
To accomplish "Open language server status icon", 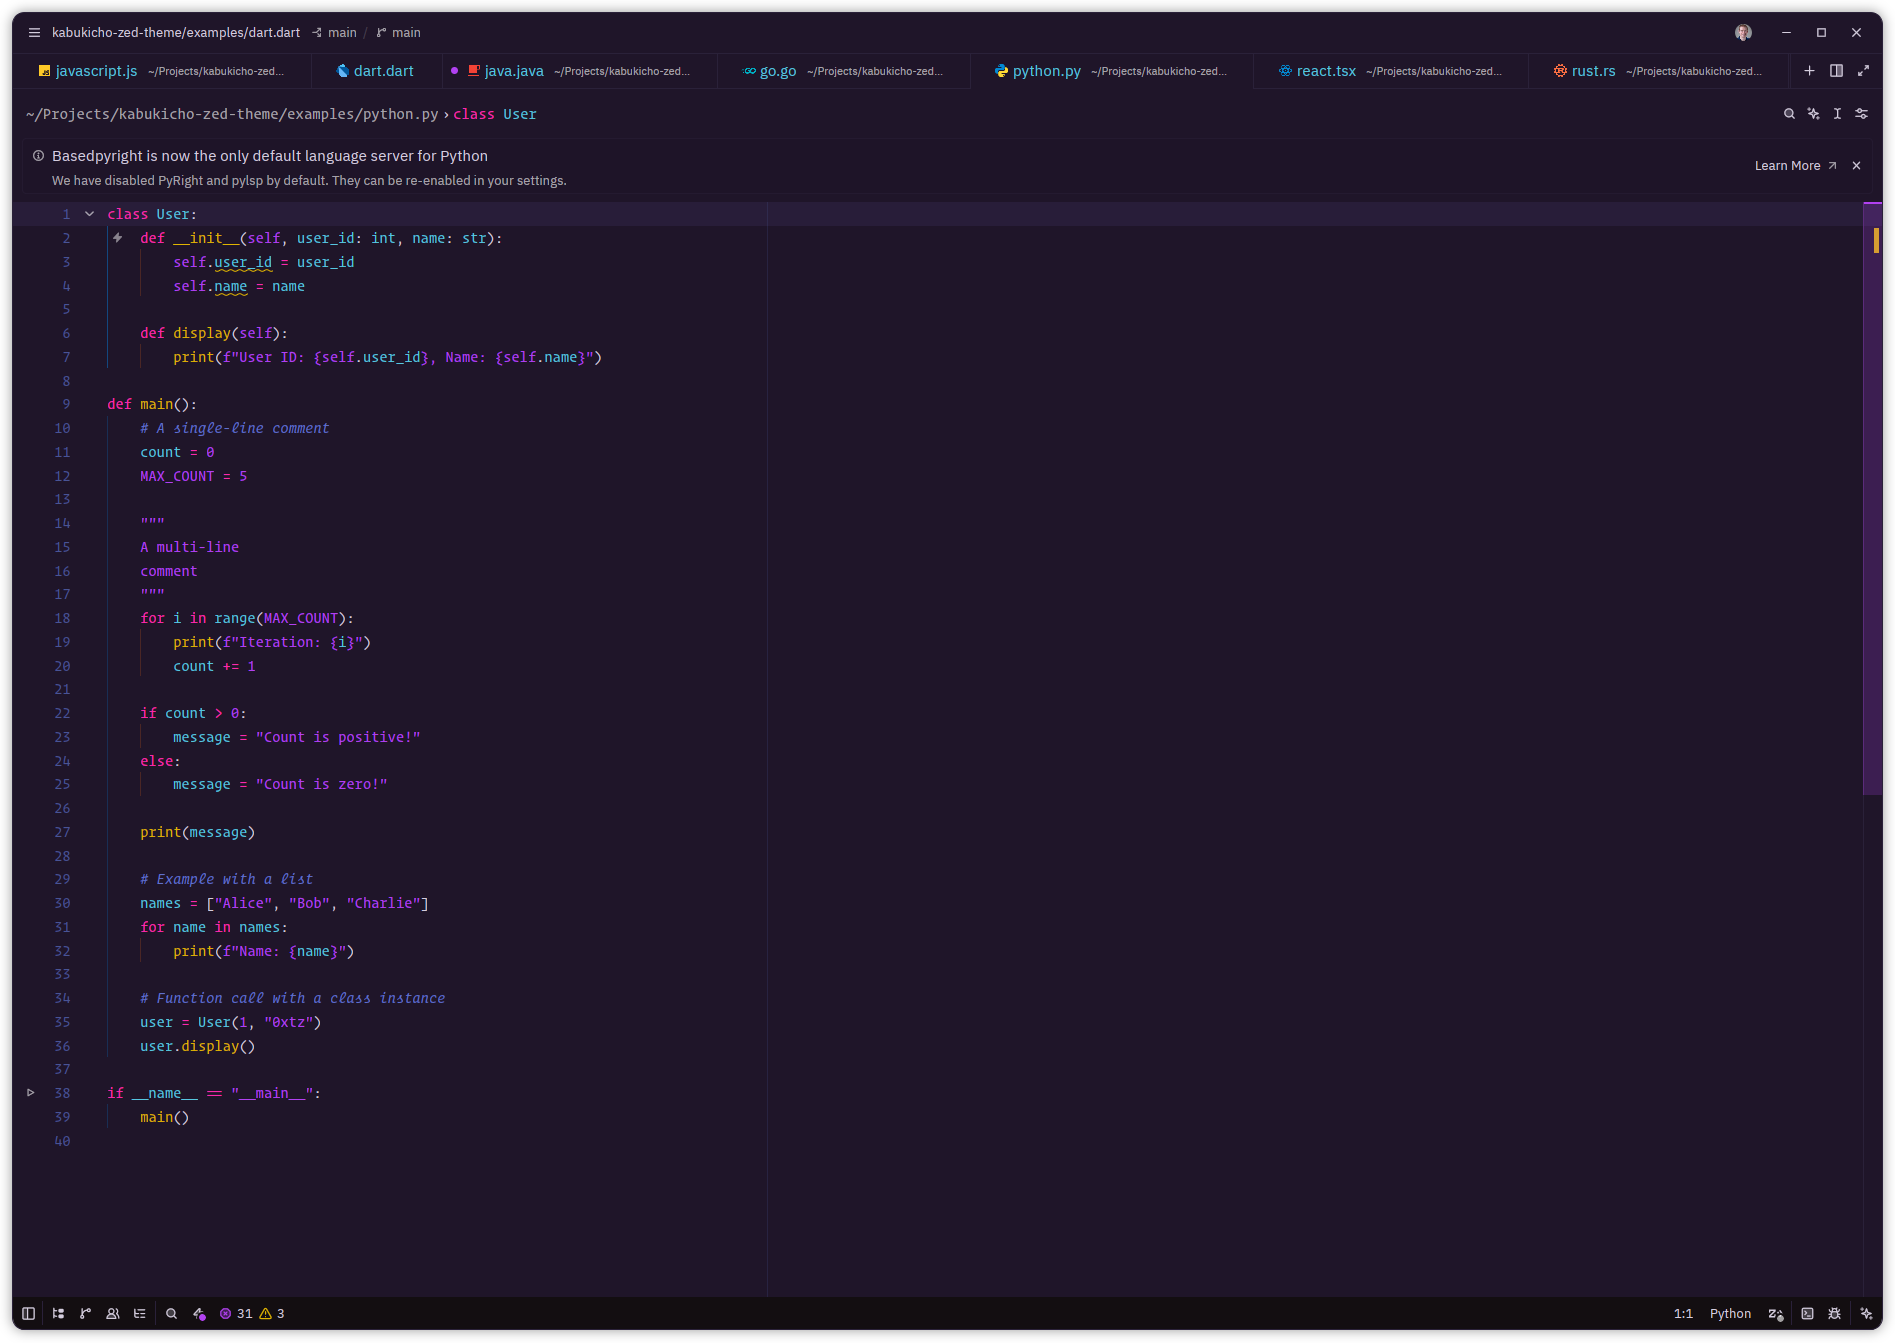I will pos(199,1314).
